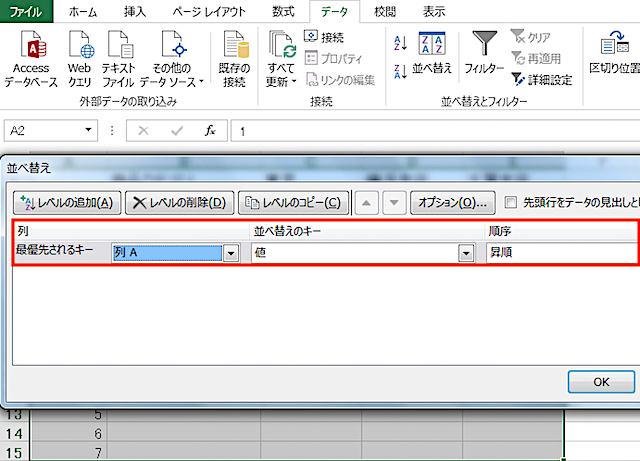Sort ascending with the A-Z icon
Viewport: 640px width, 461px height.
point(400,43)
